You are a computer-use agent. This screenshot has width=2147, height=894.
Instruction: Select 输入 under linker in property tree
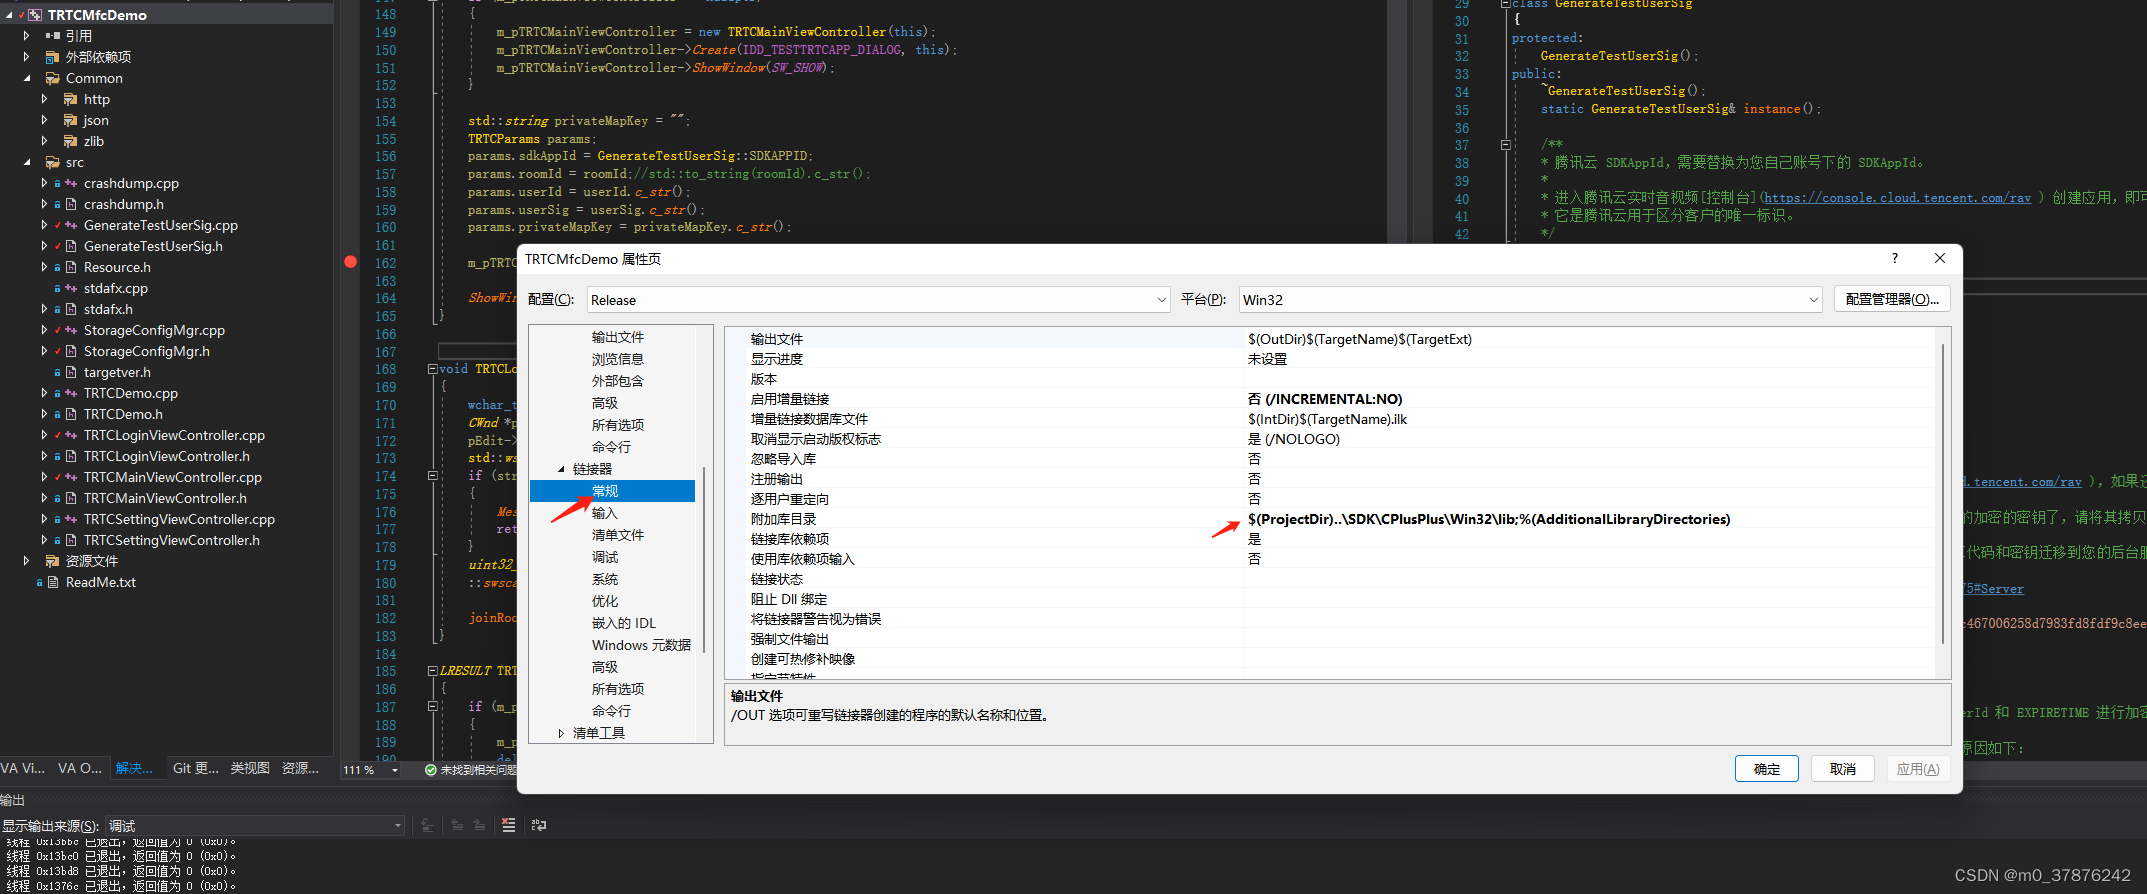pos(605,513)
